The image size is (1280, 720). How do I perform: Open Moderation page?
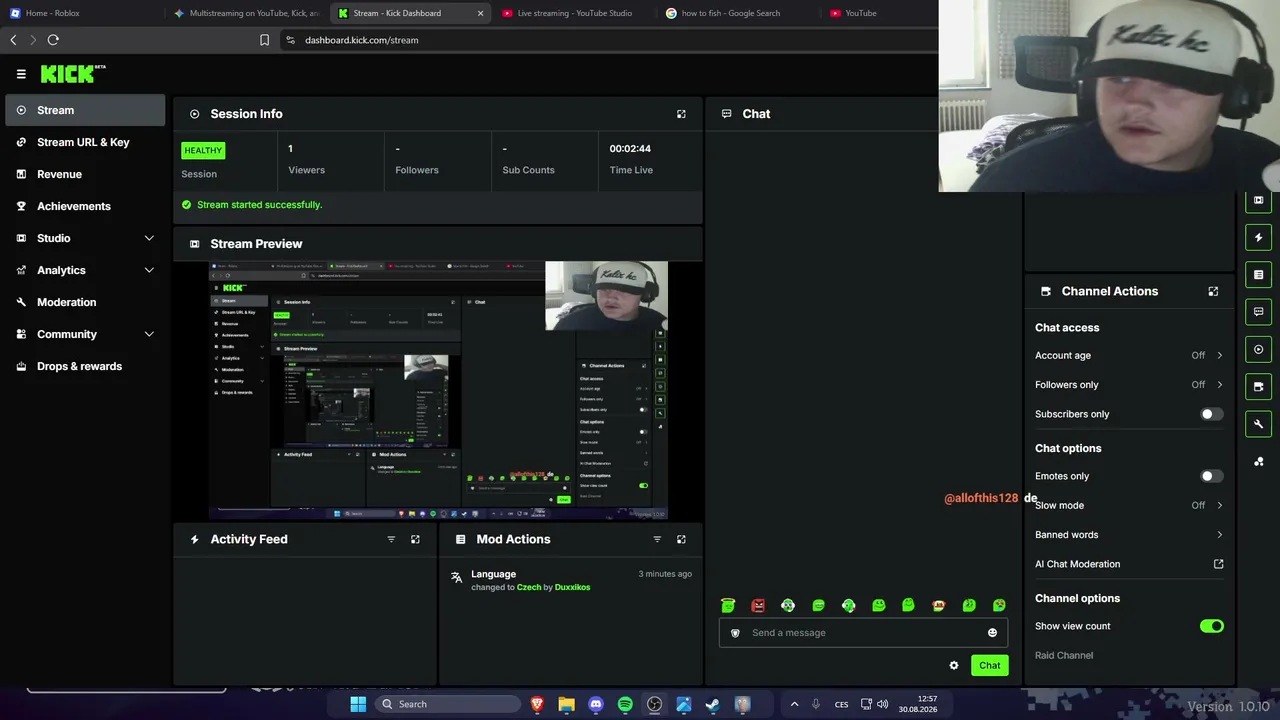pyautogui.click(x=85, y=302)
